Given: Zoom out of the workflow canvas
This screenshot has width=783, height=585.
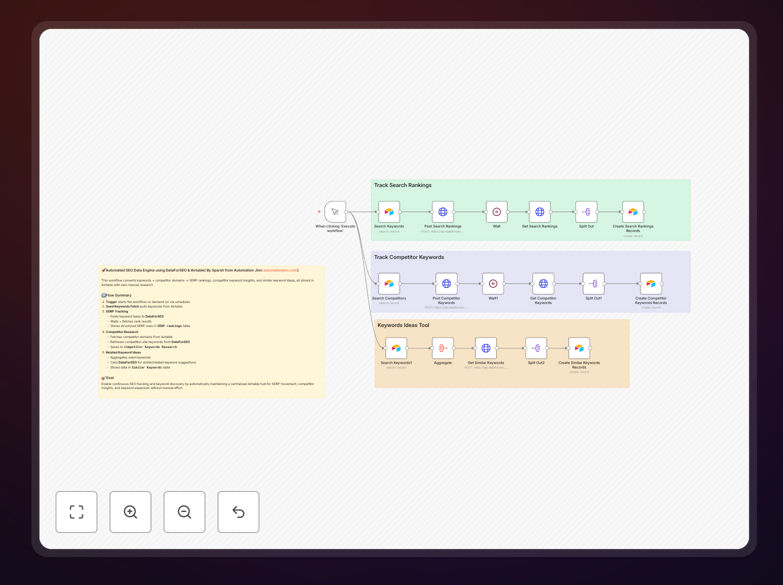Looking at the screenshot, I should pyautogui.click(x=184, y=512).
